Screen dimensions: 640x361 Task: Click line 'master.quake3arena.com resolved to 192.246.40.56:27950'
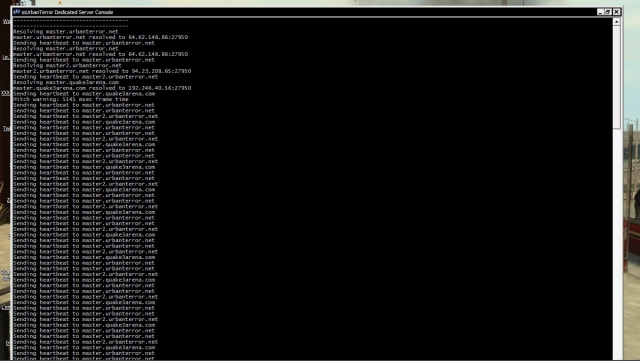(x=102, y=88)
